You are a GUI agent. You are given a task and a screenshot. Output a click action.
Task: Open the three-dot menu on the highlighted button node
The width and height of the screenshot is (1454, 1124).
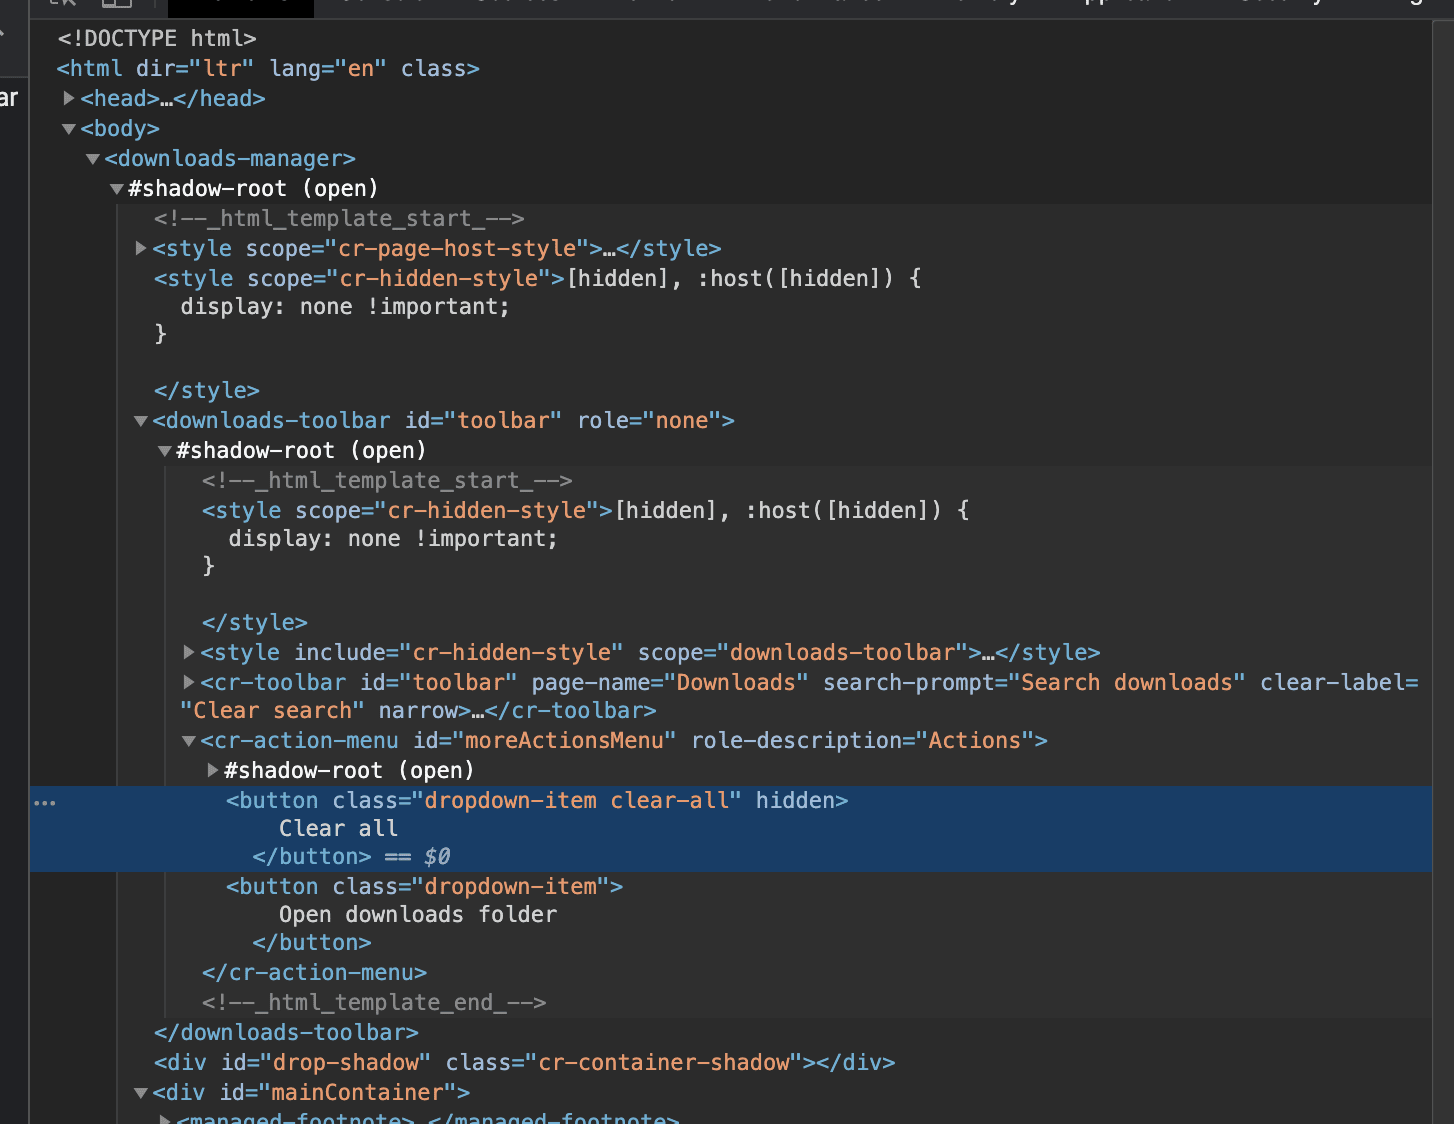(x=45, y=801)
